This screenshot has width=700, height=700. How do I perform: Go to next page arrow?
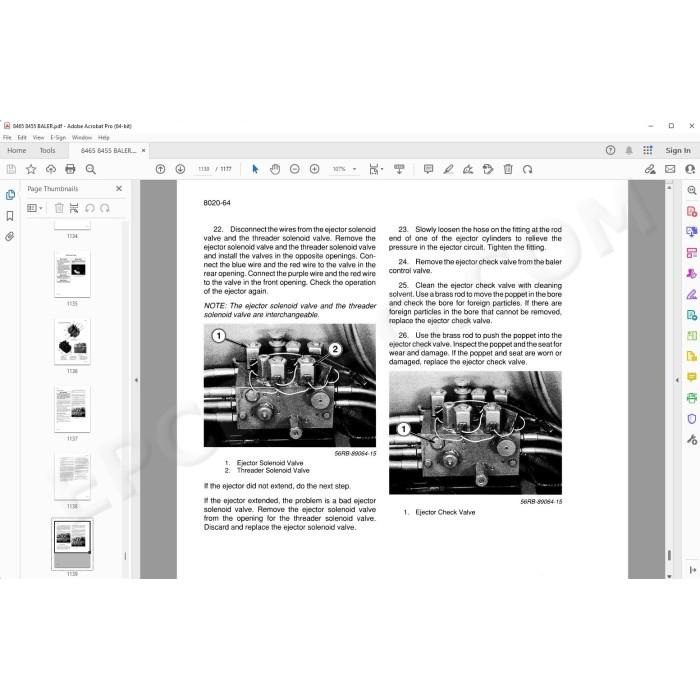(180, 169)
